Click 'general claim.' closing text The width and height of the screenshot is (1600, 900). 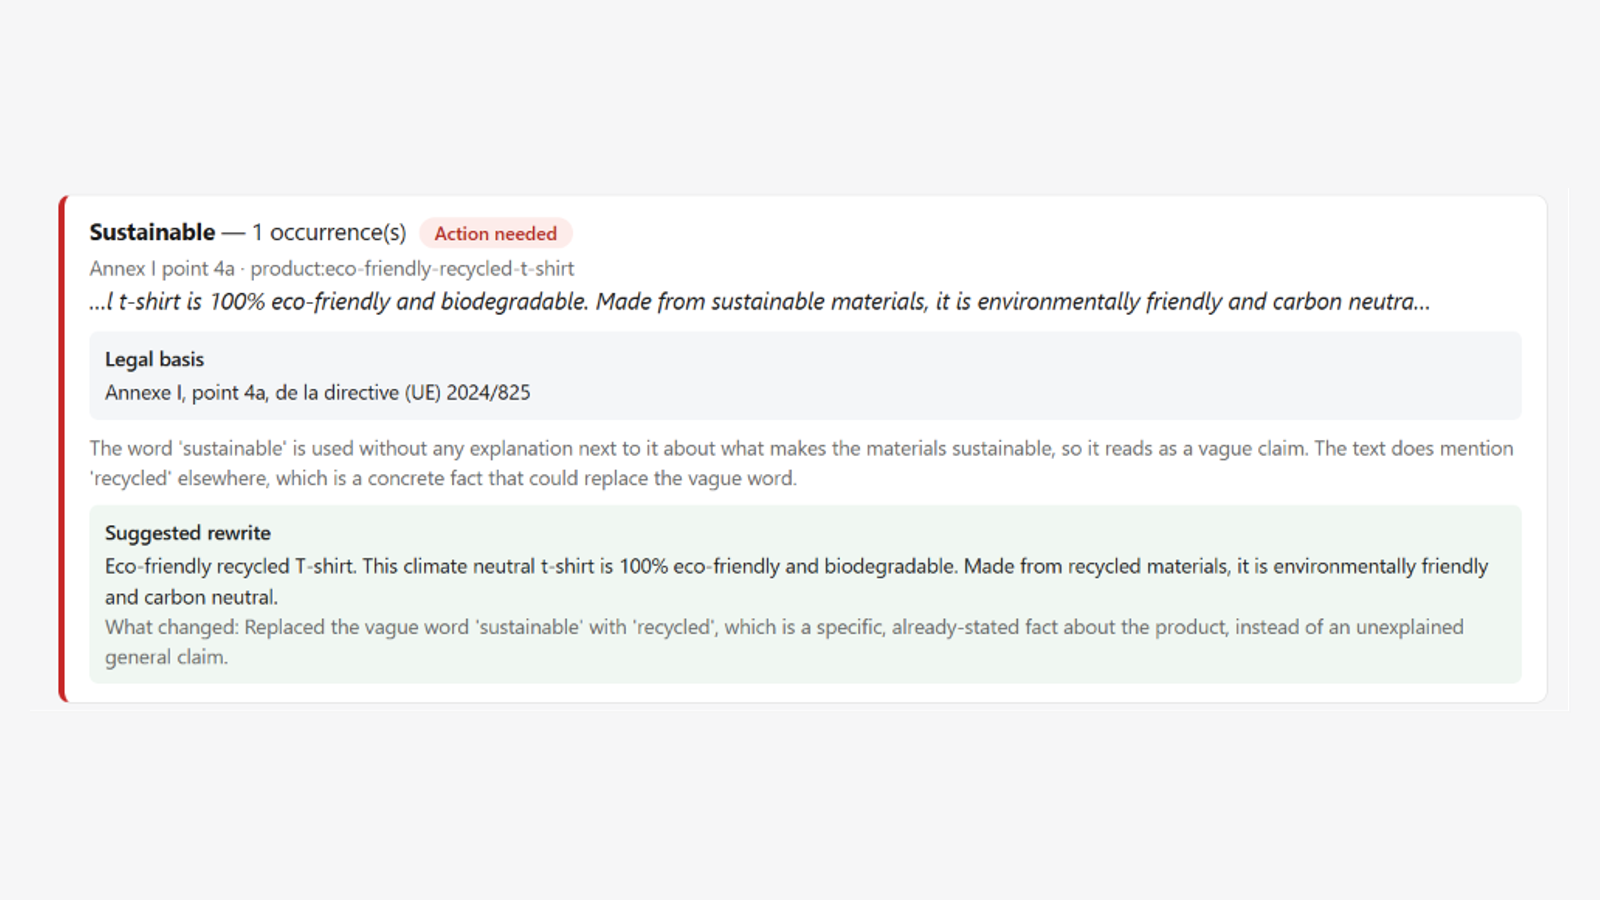[x=167, y=657]
